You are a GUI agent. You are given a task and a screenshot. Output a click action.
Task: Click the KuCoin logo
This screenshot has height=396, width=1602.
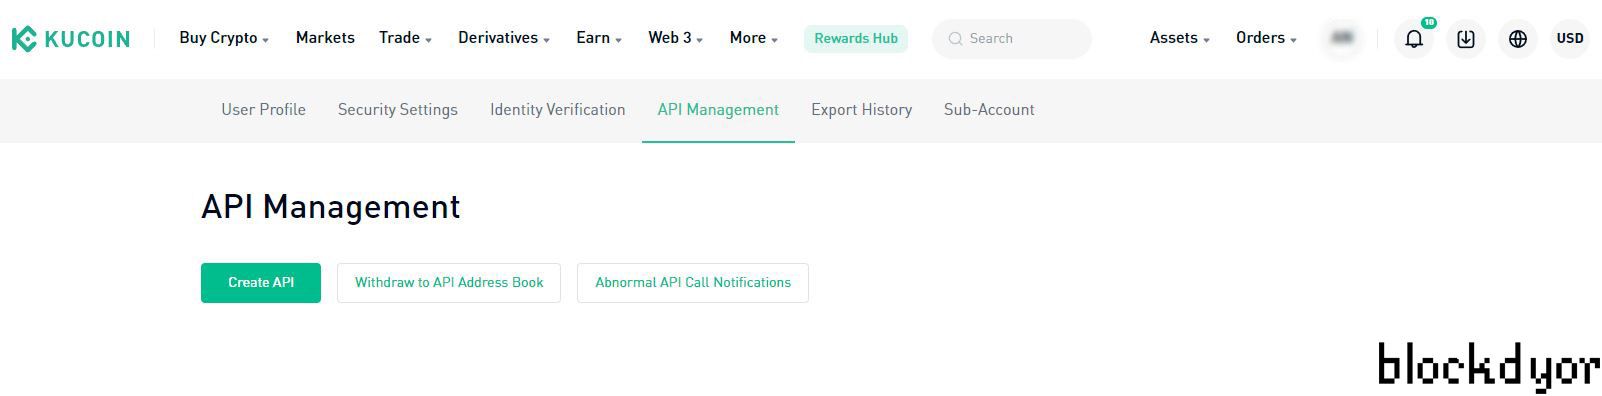(71, 39)
